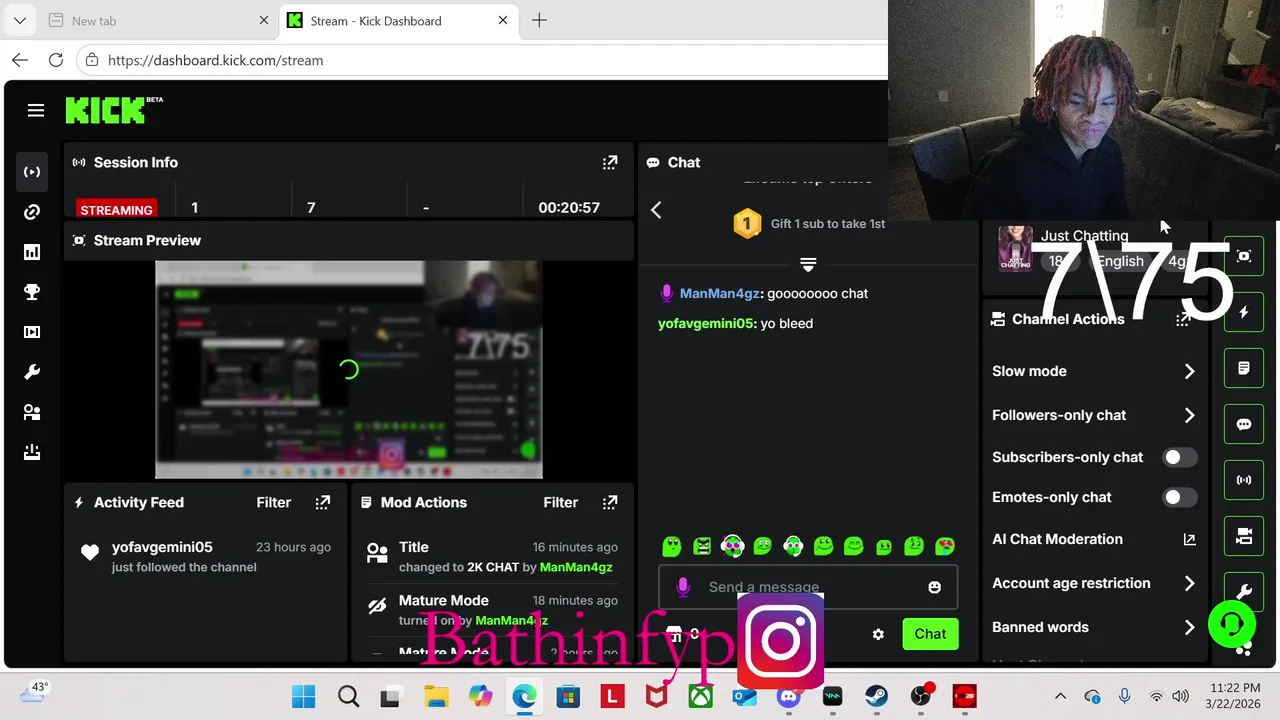The width and height of the screenshot is (1280, 720).
Task: Show hidden system tray icons chevron
Action: tap(1060, 696)
